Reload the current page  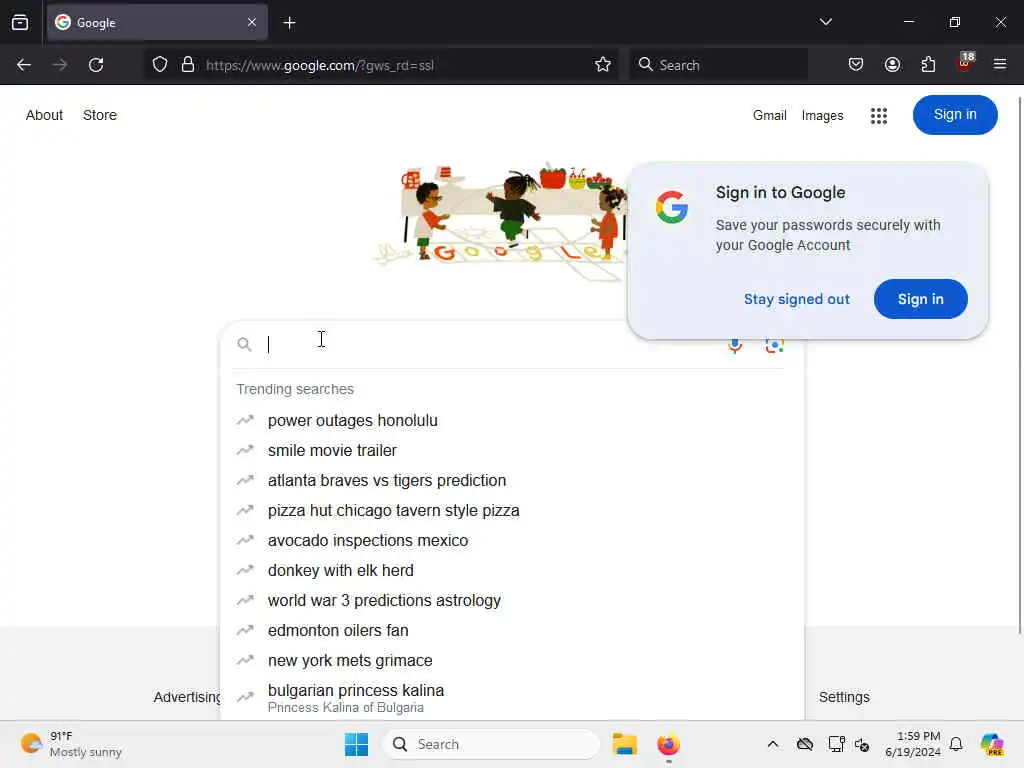click(x=96, y=65)
